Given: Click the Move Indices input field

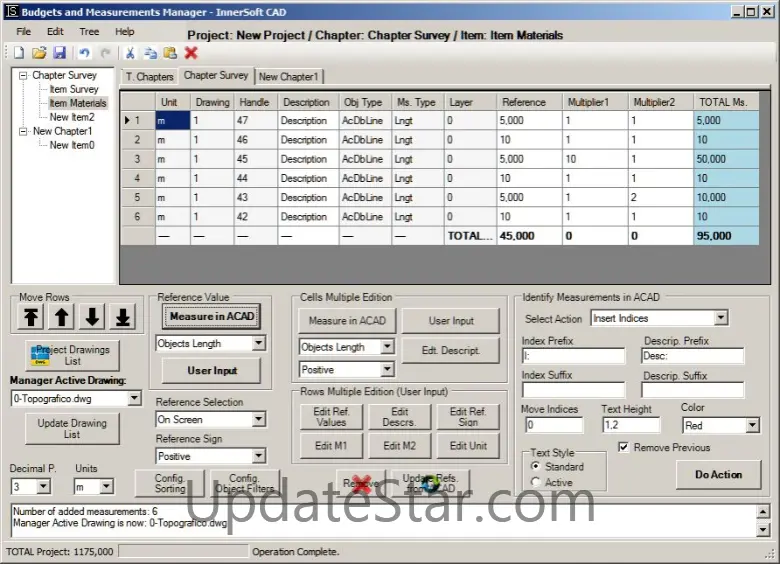Looking at the screenshot, I should pyautogui.click(x=554, y=425).
